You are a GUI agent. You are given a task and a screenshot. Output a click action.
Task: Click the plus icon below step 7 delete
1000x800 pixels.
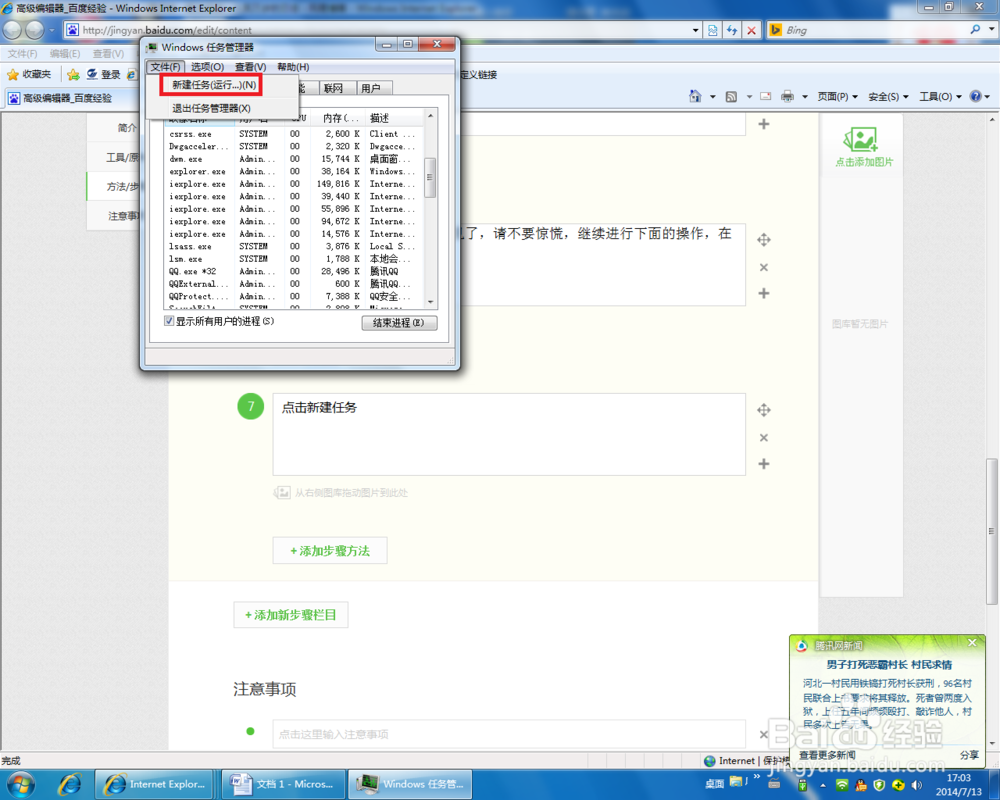[x=763, y=464]
